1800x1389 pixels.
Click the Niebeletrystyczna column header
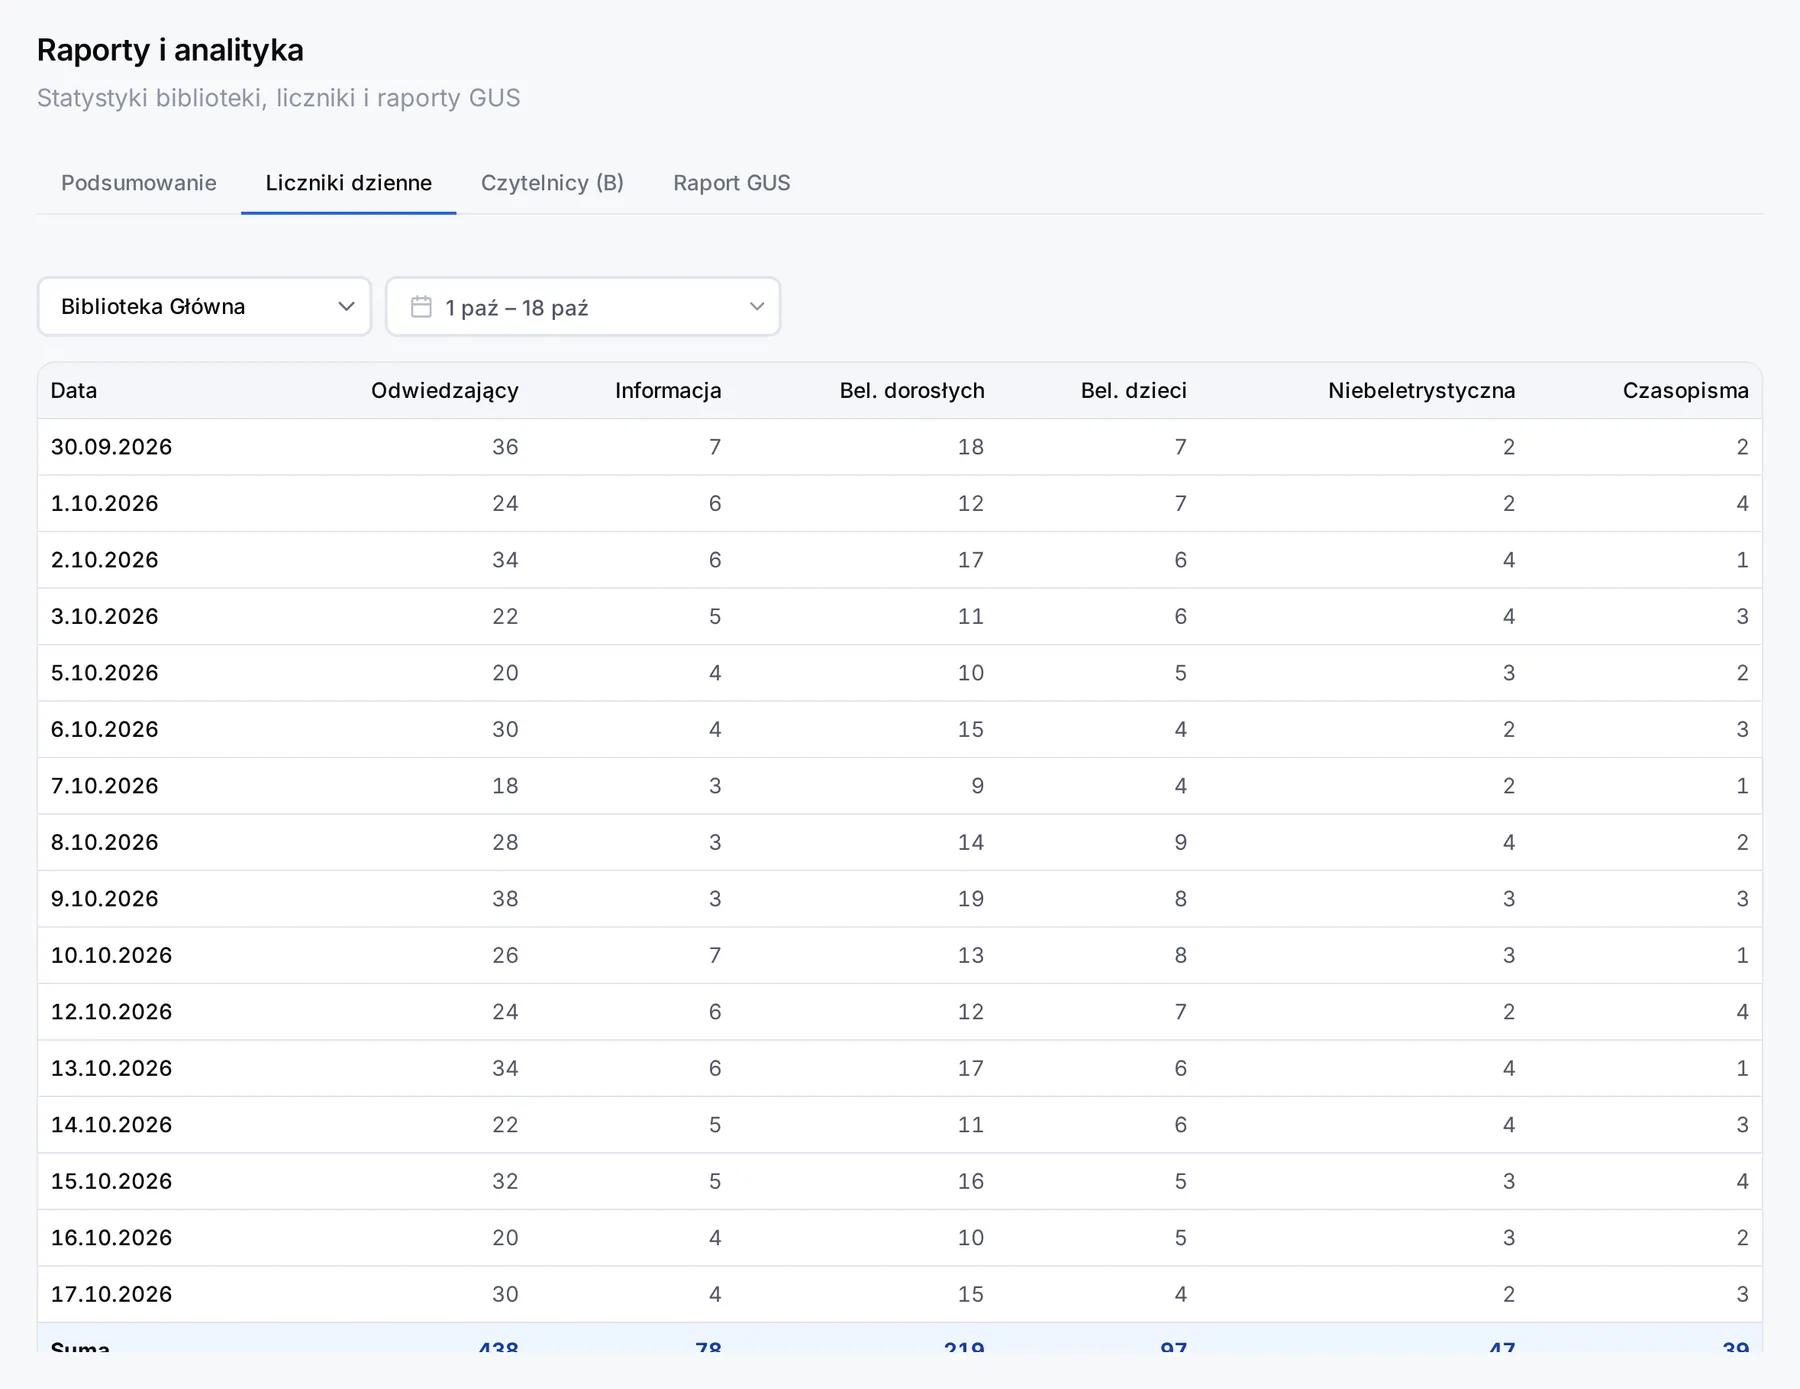[1422, 391]
